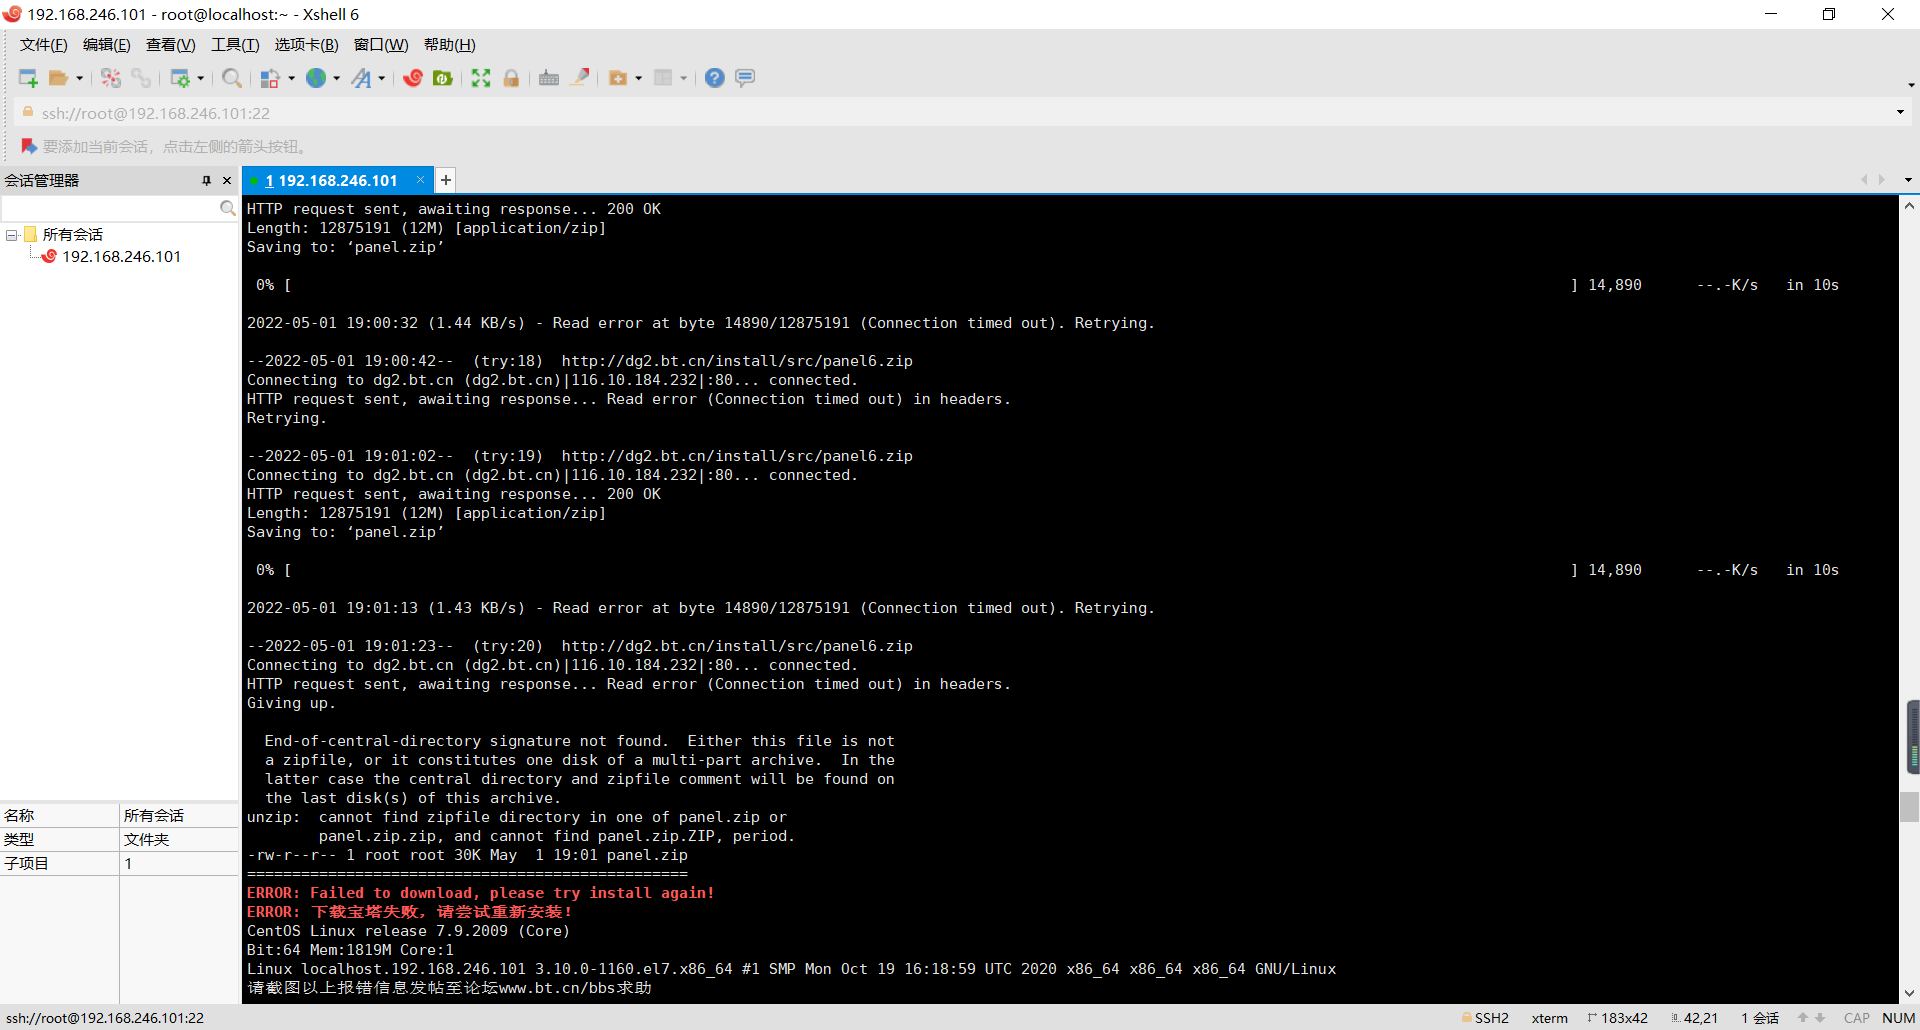This screenshot has width=1920, height=1030.
Task: Expand the address bar history dropdown
Action: pos(1900,112)
